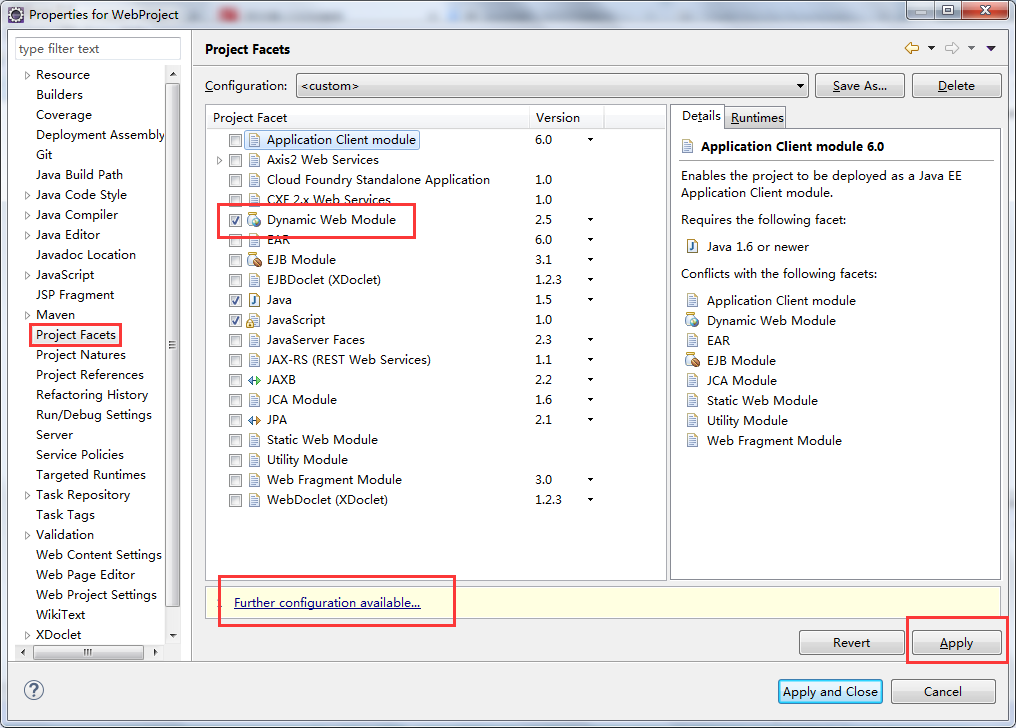Open Dynamic Web Module version dropdown

click(590, 220)
